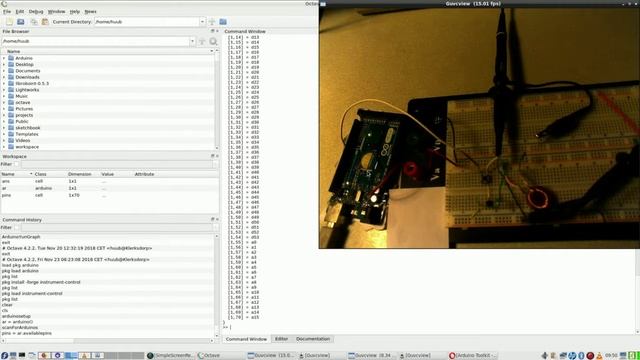Expand the octave folder

4,102
